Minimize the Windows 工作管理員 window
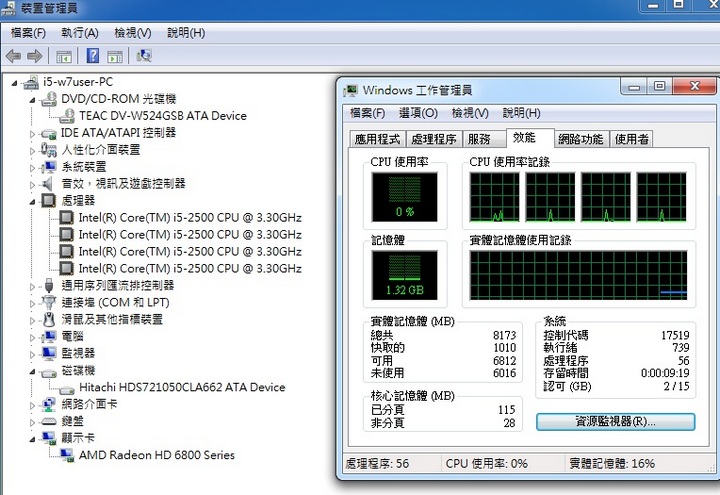The height and width of the screenshot is (495, 720). coord(634,87)
